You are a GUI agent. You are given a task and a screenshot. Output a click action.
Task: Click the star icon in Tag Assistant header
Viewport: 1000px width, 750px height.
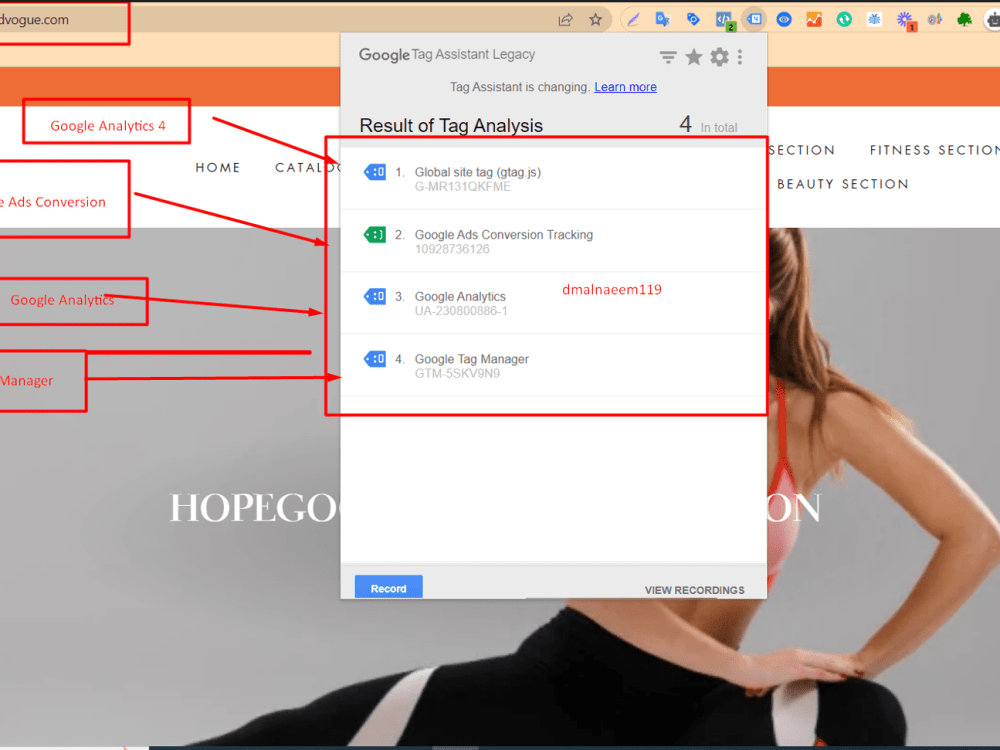click(693, 57)
